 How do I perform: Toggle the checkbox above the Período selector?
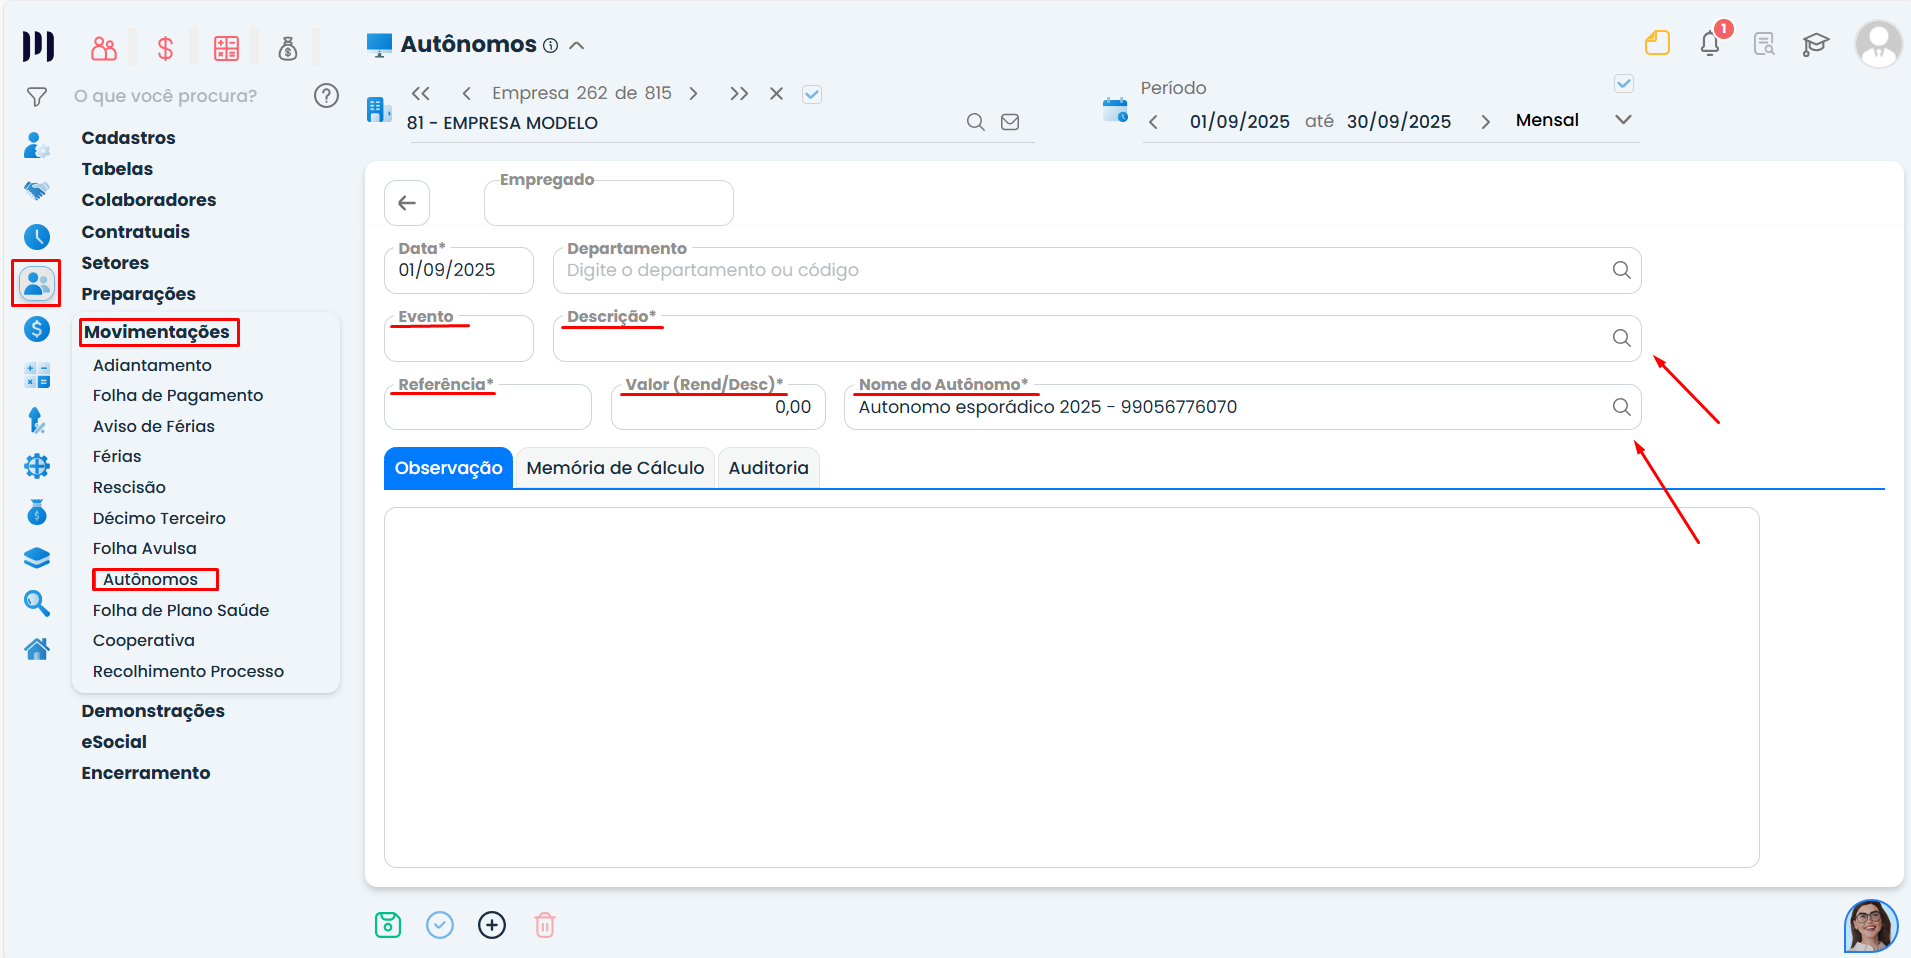point(1624,84)
